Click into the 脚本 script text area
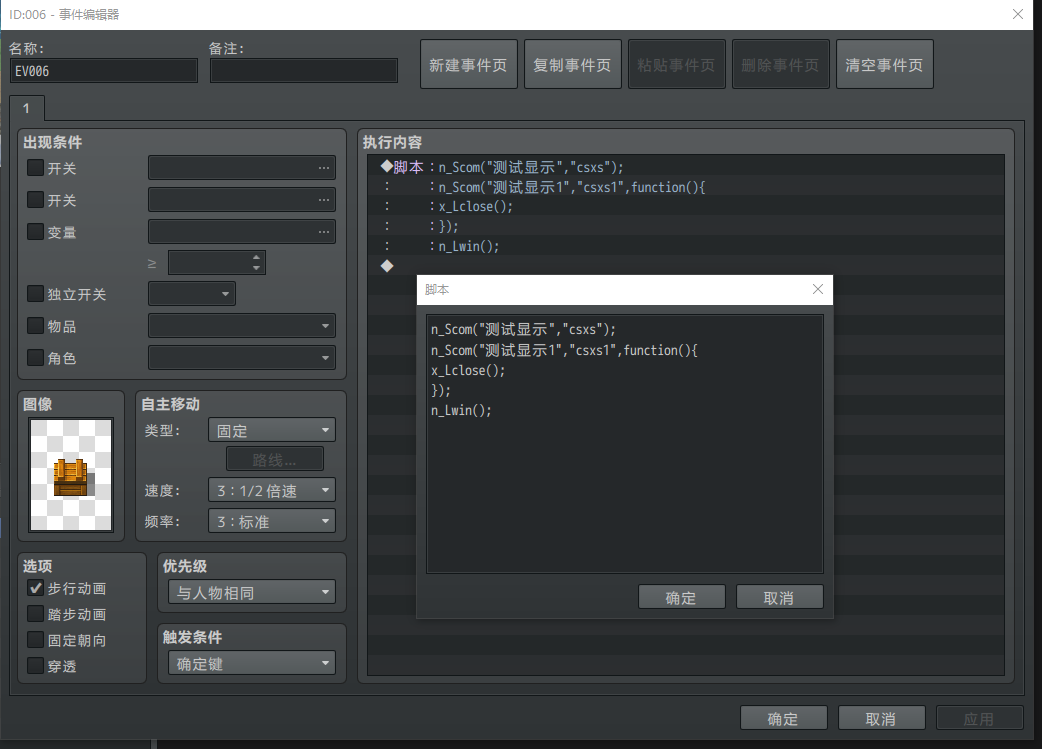Image resolution: width=1042 pixels, height=749 pixels. 625,444
